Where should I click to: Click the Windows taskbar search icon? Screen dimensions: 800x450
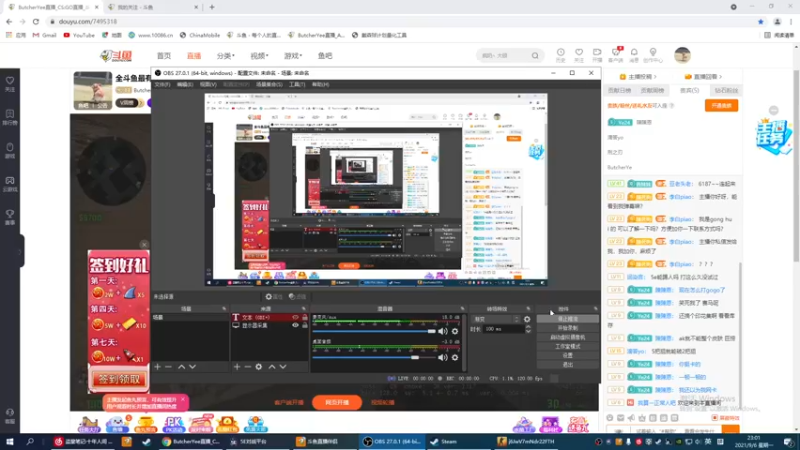30,442
